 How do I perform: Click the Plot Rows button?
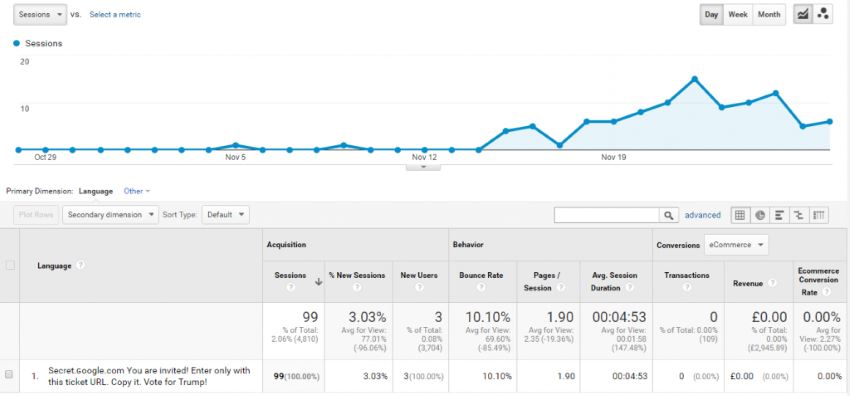[x=36, y=215]
